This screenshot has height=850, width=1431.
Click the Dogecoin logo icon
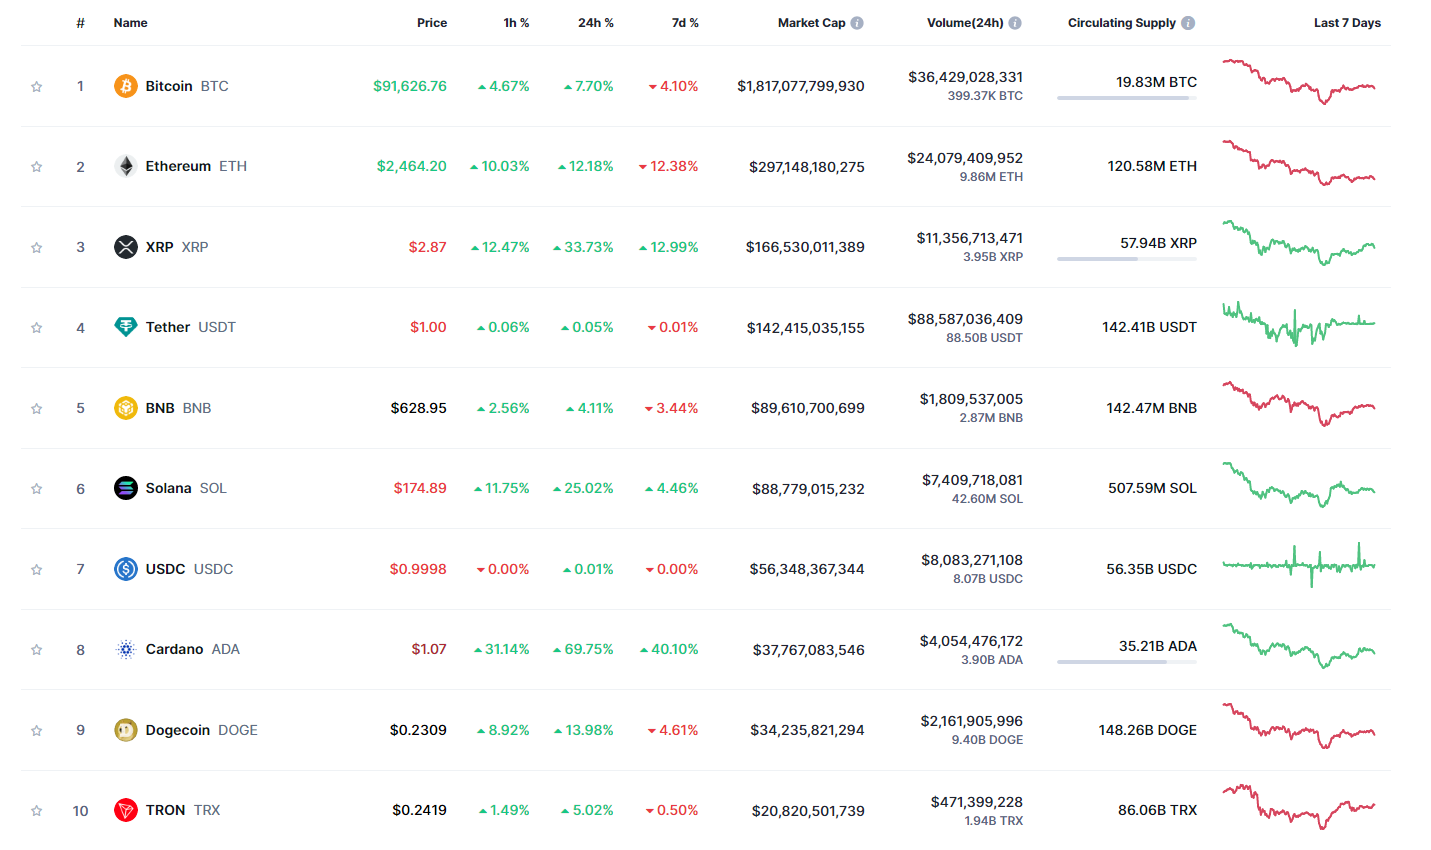coord(125,730)
